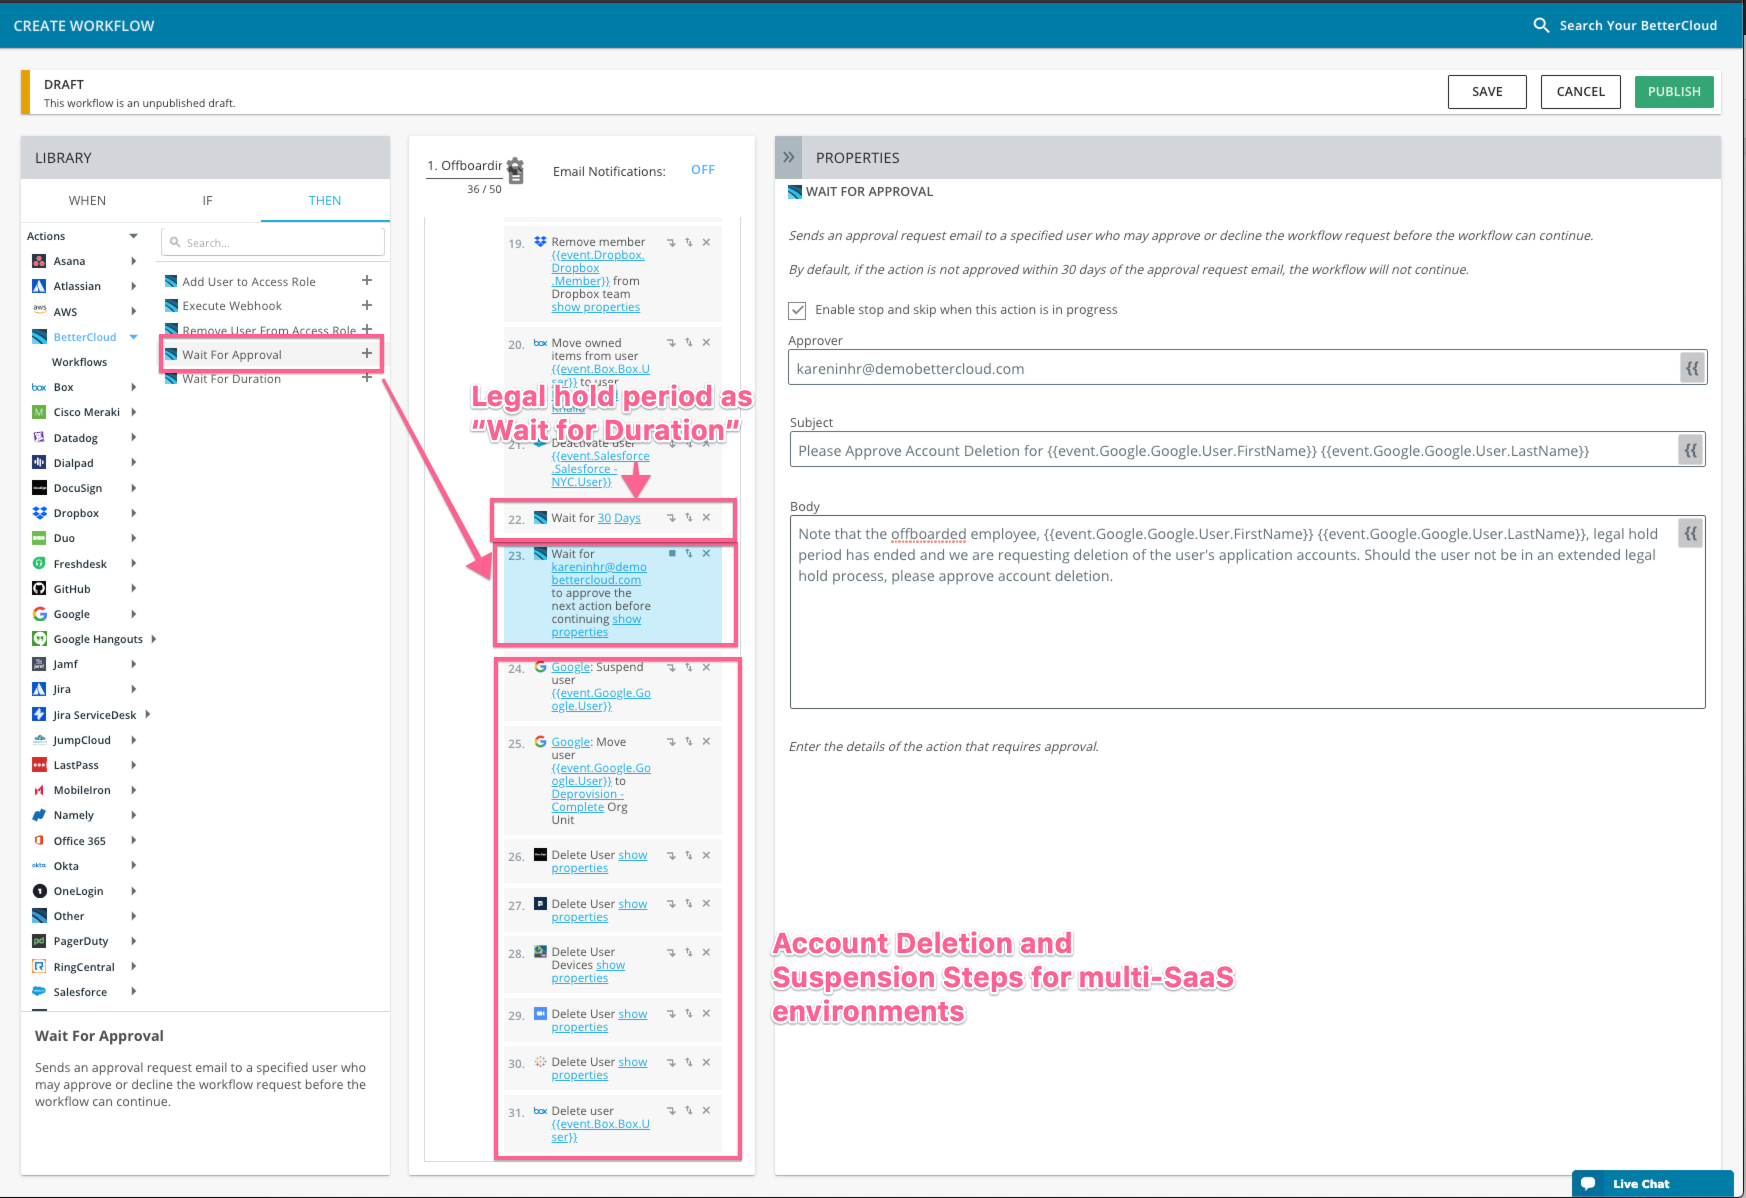Expand the Cisco Meraki actions list
Image resolution: width=1746 pixels, height=1198 pixels.
pyautogui.click(x=134, y=412)
